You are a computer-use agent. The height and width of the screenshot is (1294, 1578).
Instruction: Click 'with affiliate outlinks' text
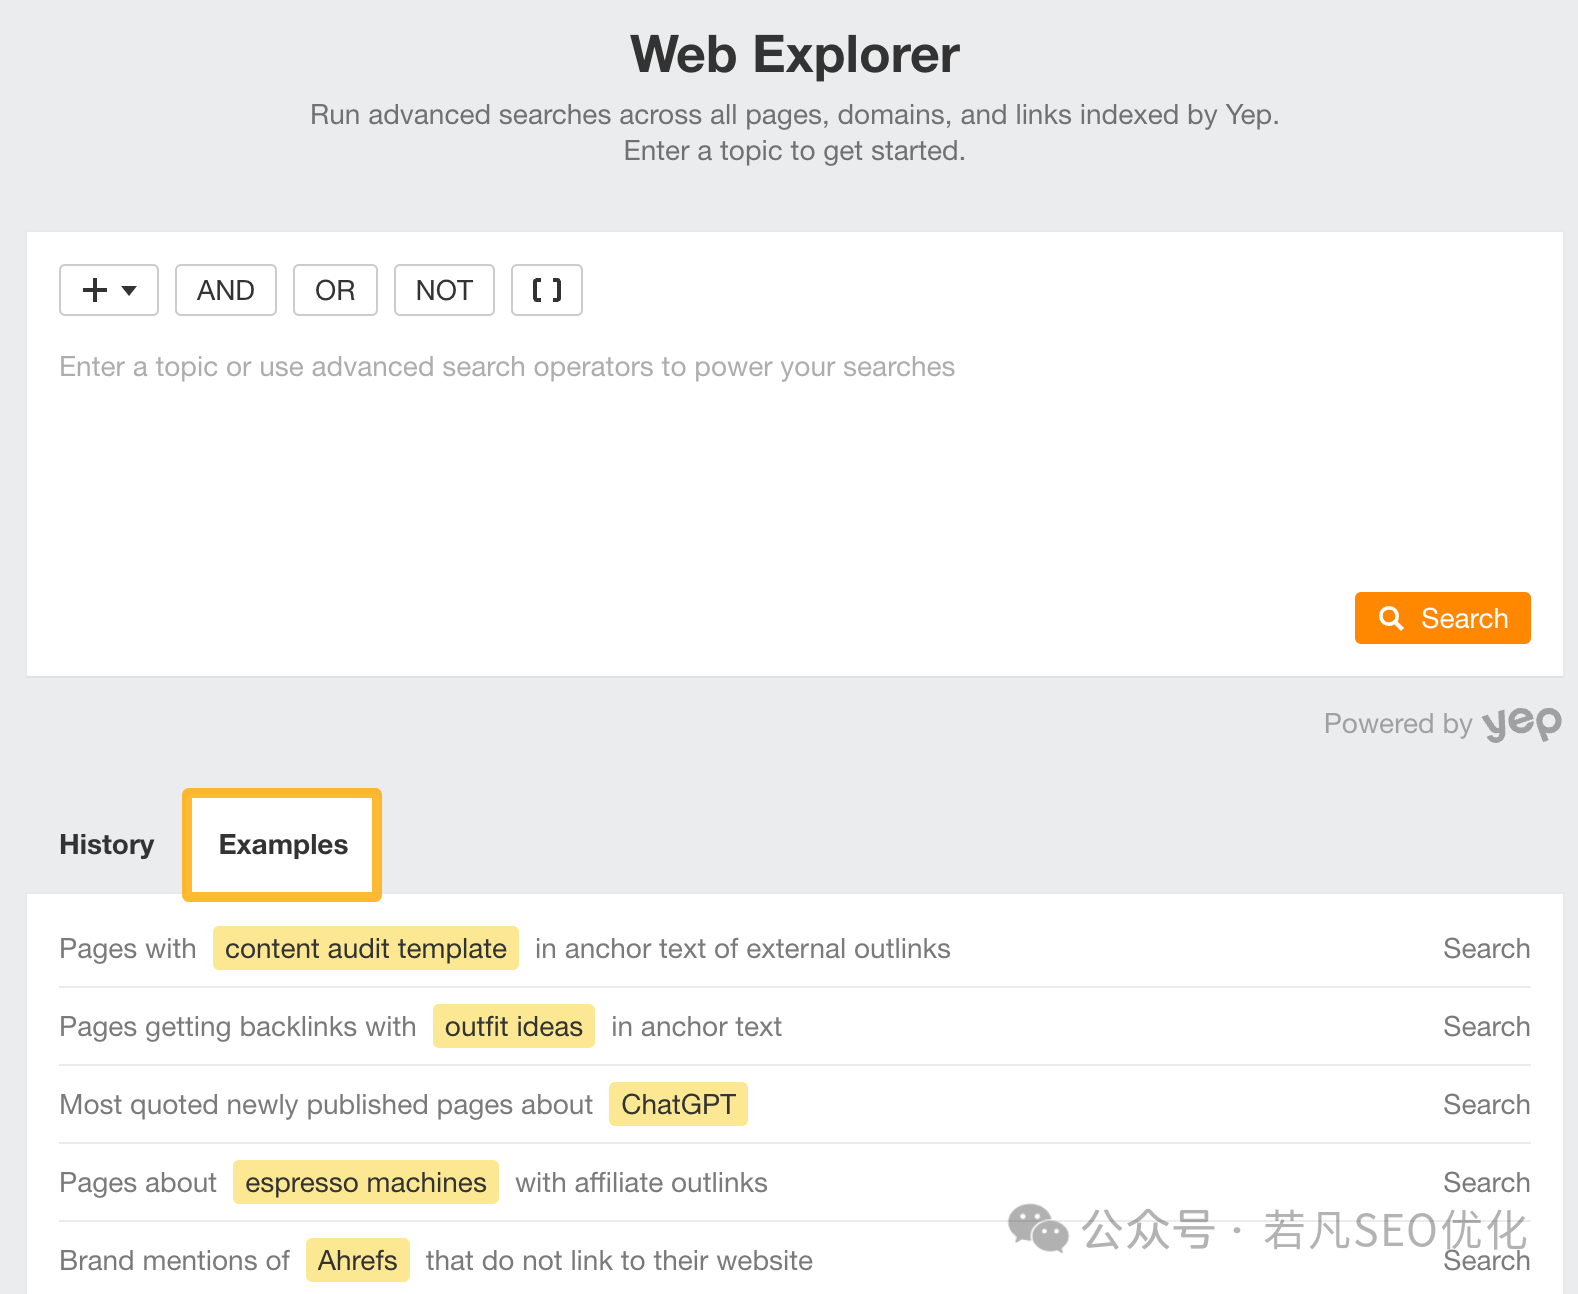[x=641, y=1183]
